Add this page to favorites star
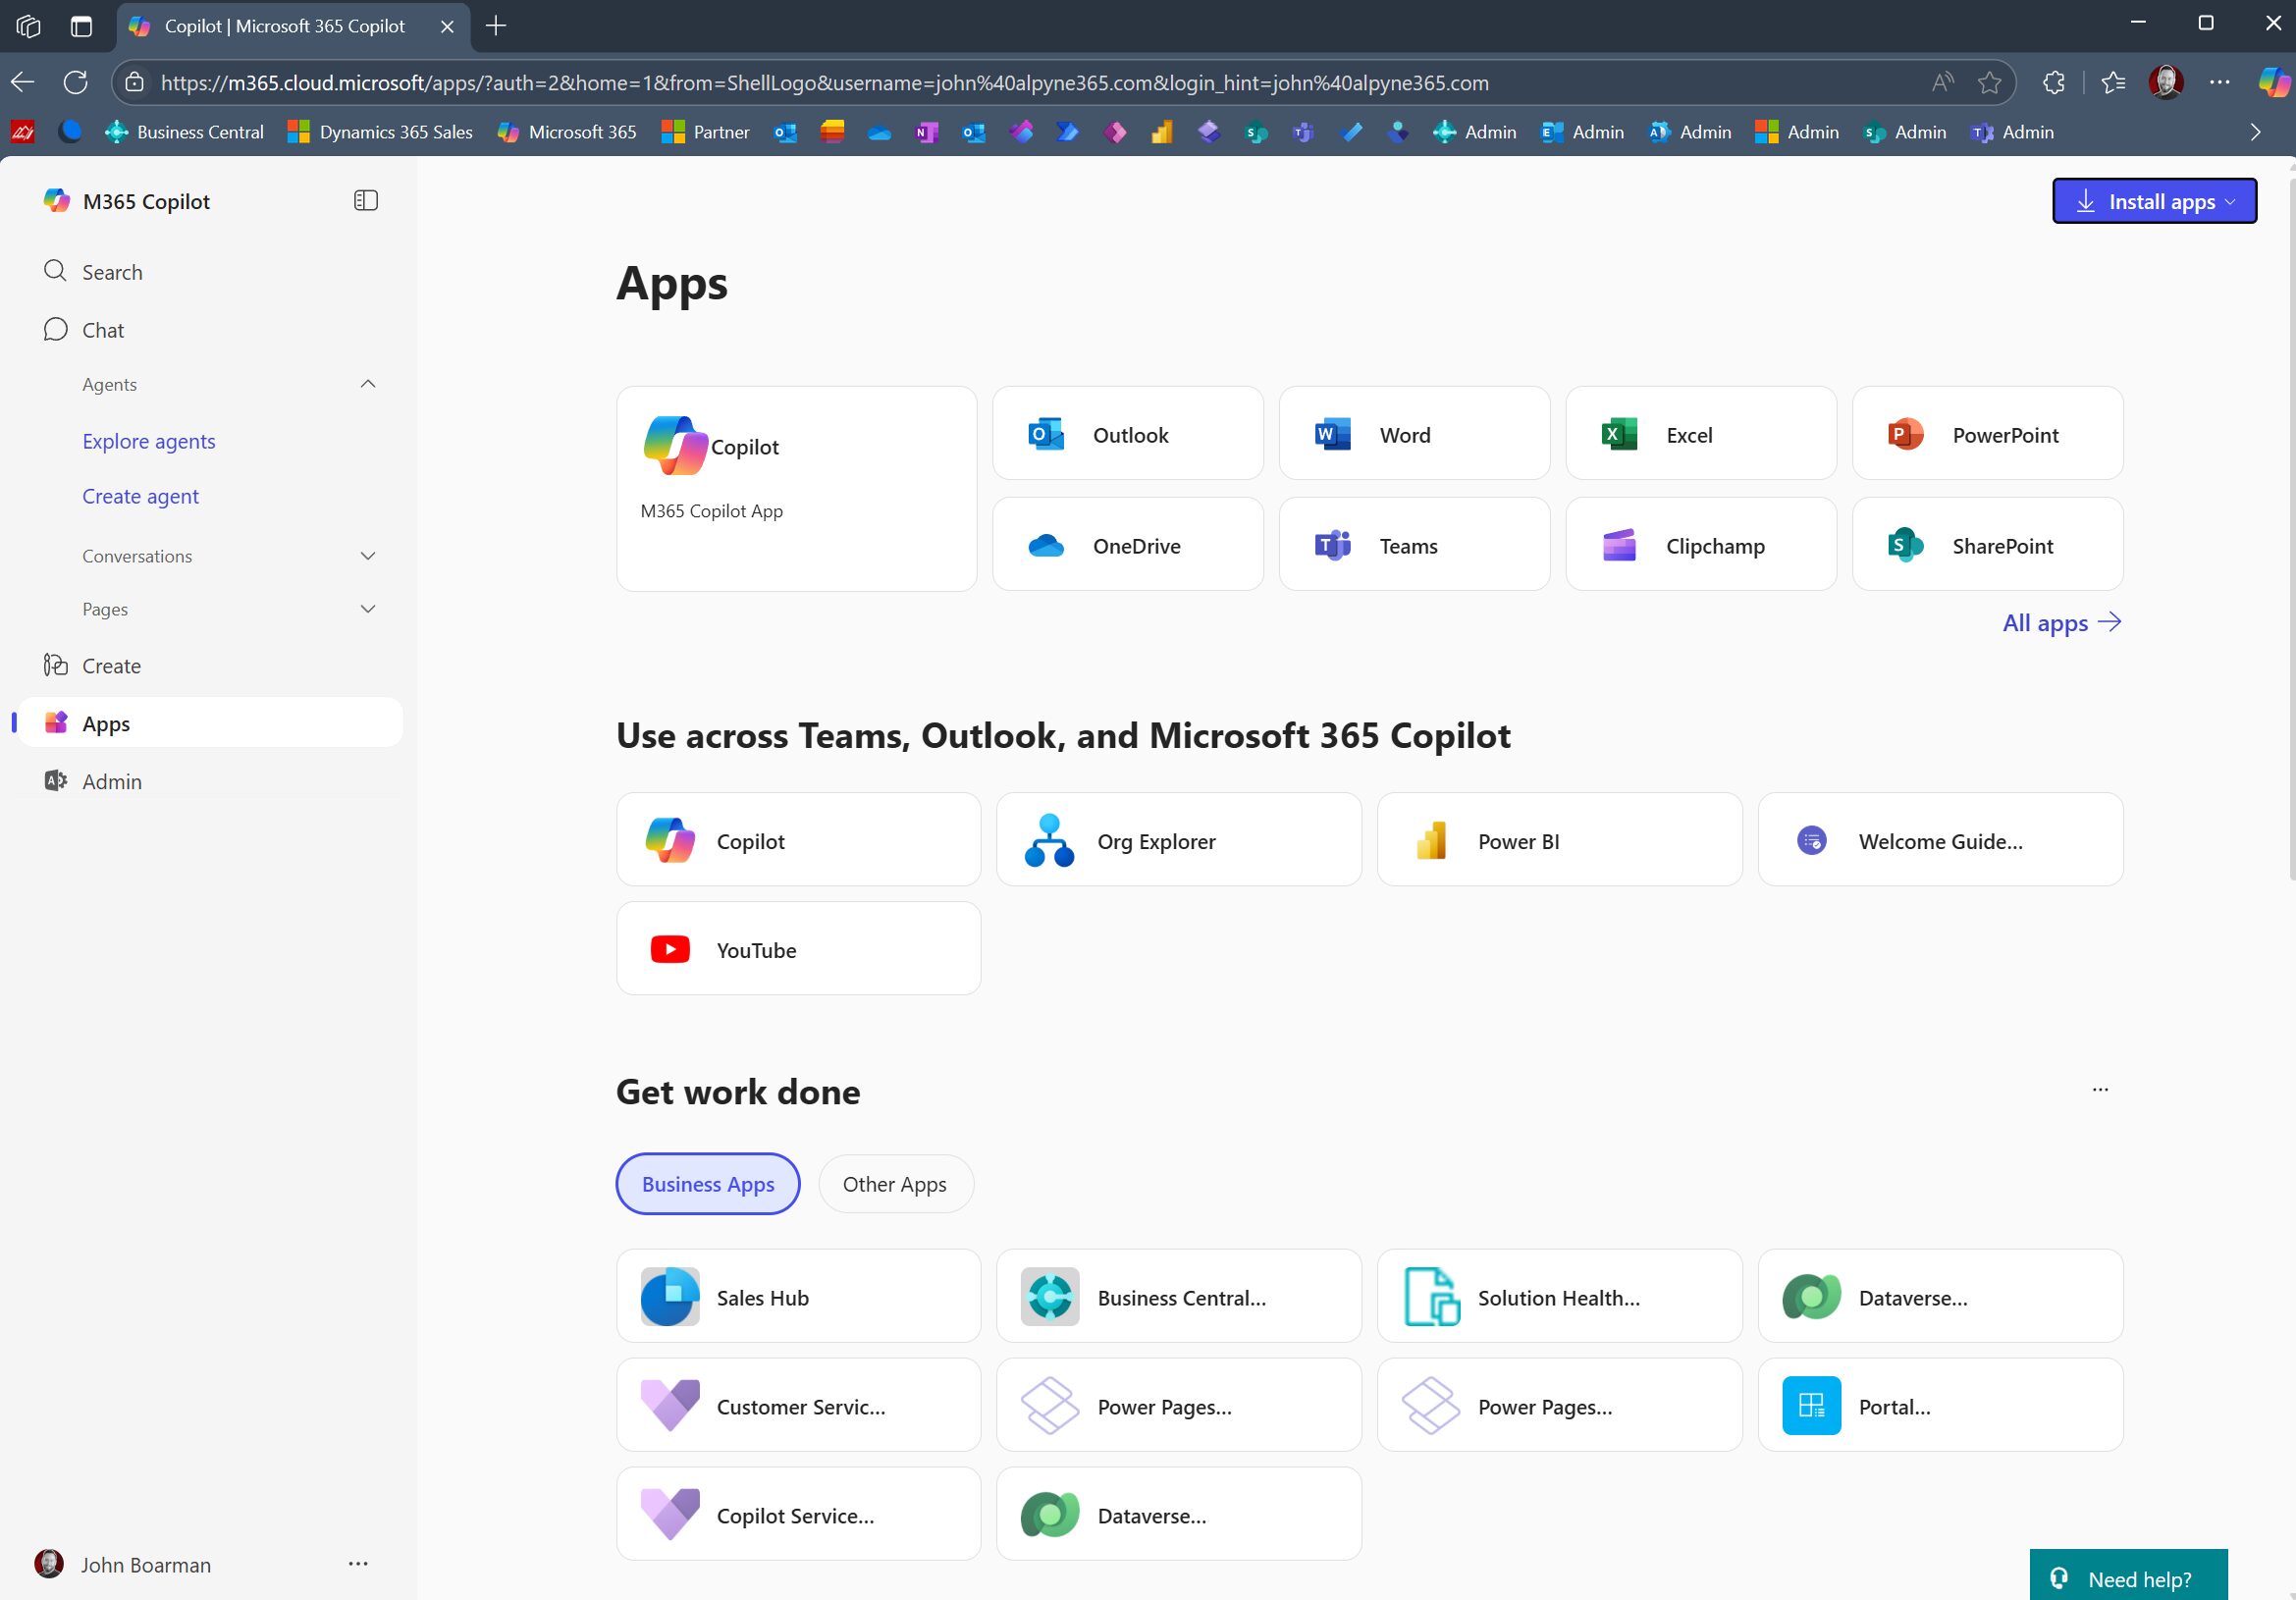Viewport: 2296px width, 1600px height. click(1989, 82)
